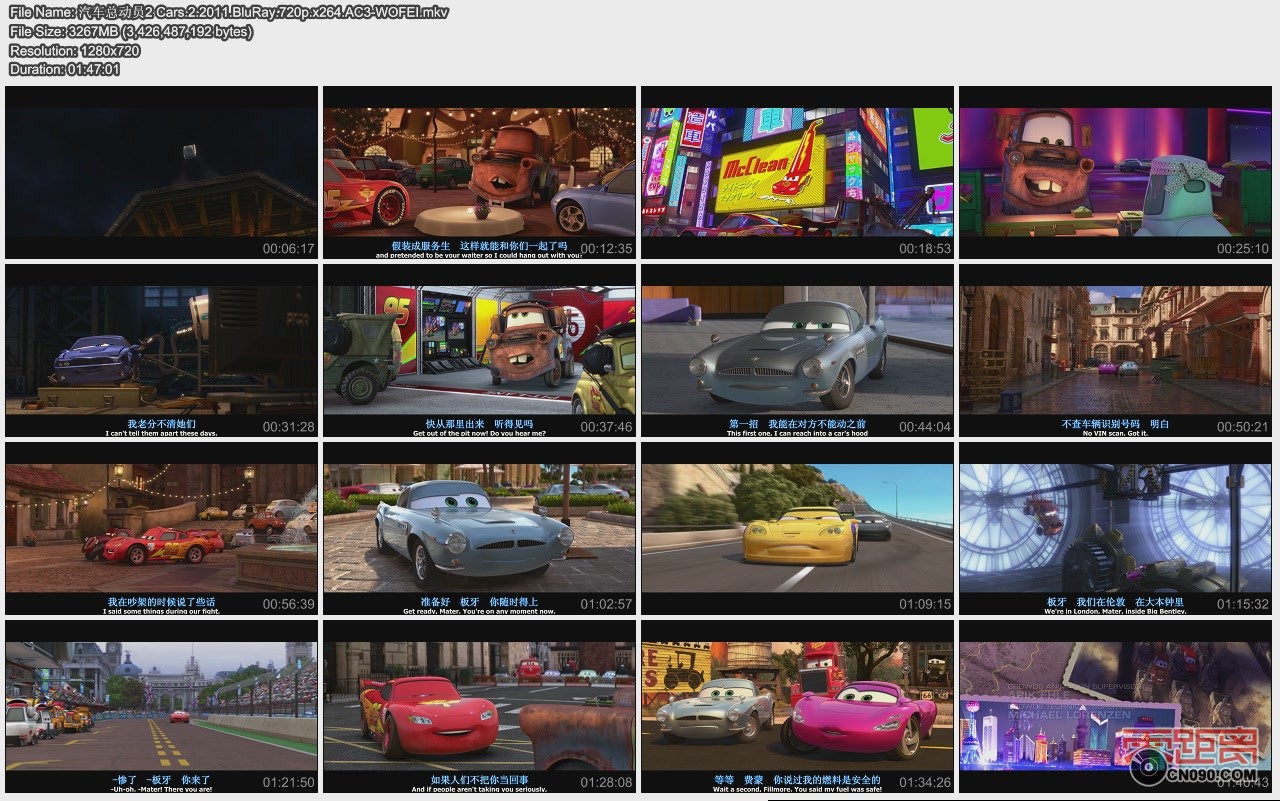
Task: Click subtitle 'No VIN scan. Got it.'
Action: tap(1115, 434)
